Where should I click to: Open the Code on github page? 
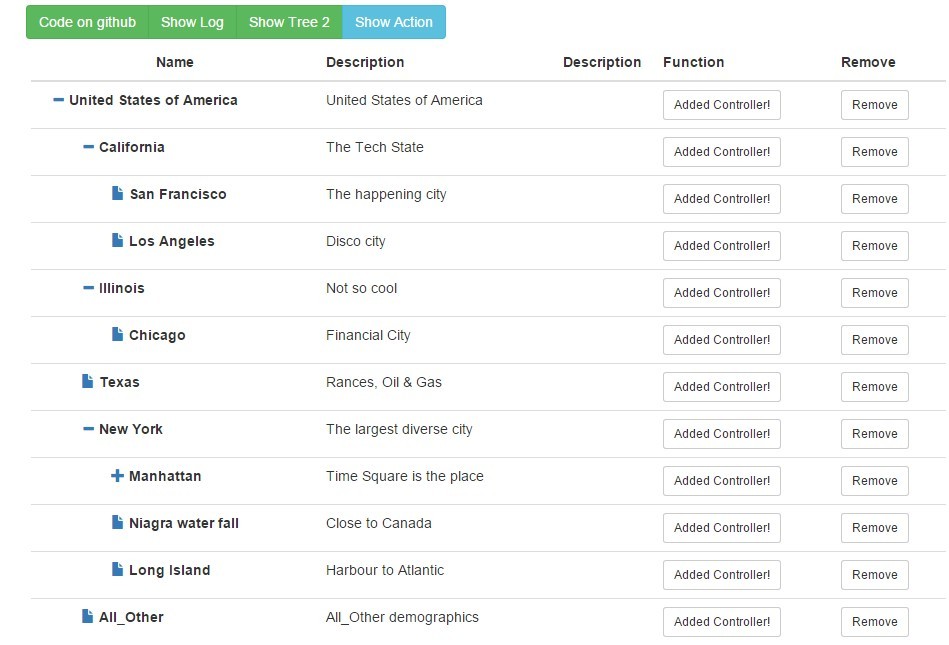point(86,20)
